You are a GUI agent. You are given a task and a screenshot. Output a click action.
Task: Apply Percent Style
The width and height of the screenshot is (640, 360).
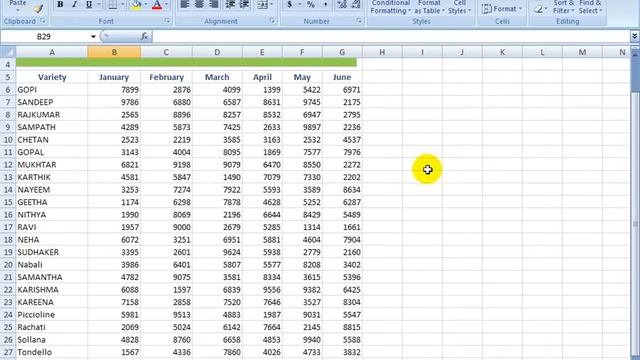click(x=311, y=4)
